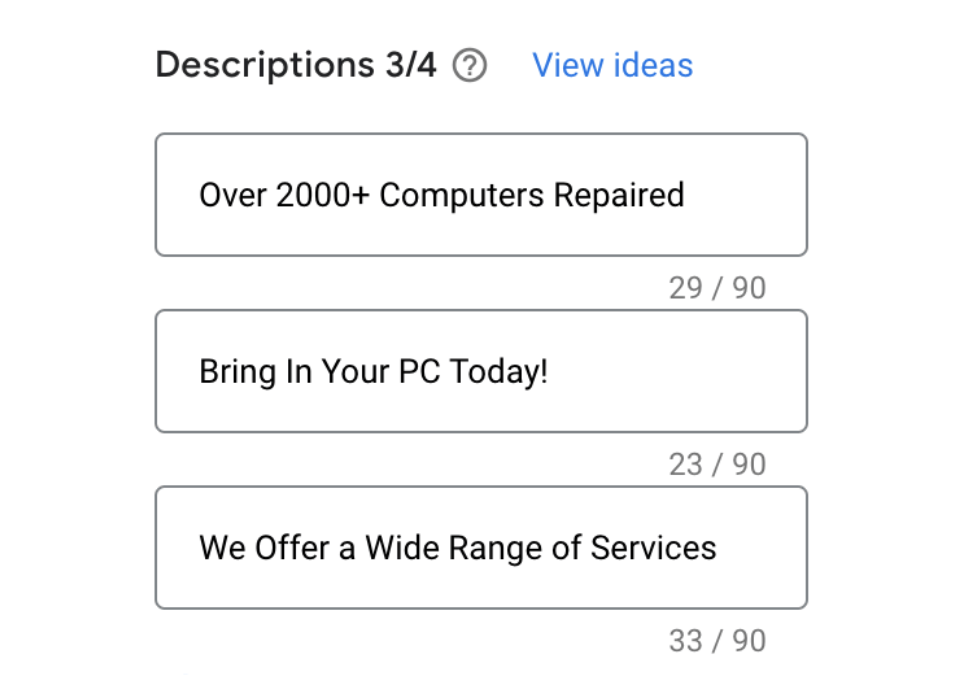This screenshot has height=696, width=954.
Task: Click the help icon beside Descriptions
Action: click(469, 66)
